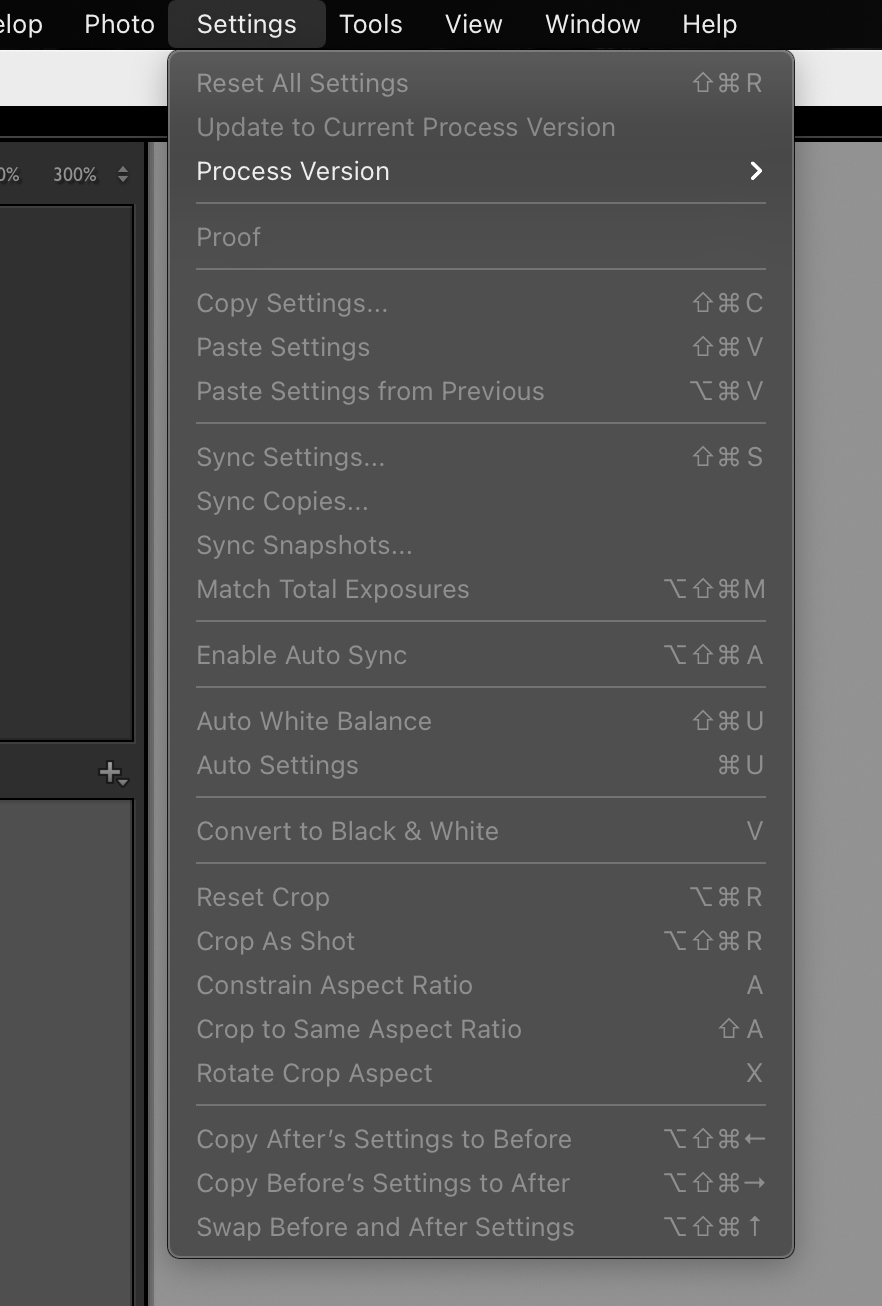Turn on Convert to Black & White
Image resolution: width=882 pixels, height=1306 pixels.
point(347,831)
